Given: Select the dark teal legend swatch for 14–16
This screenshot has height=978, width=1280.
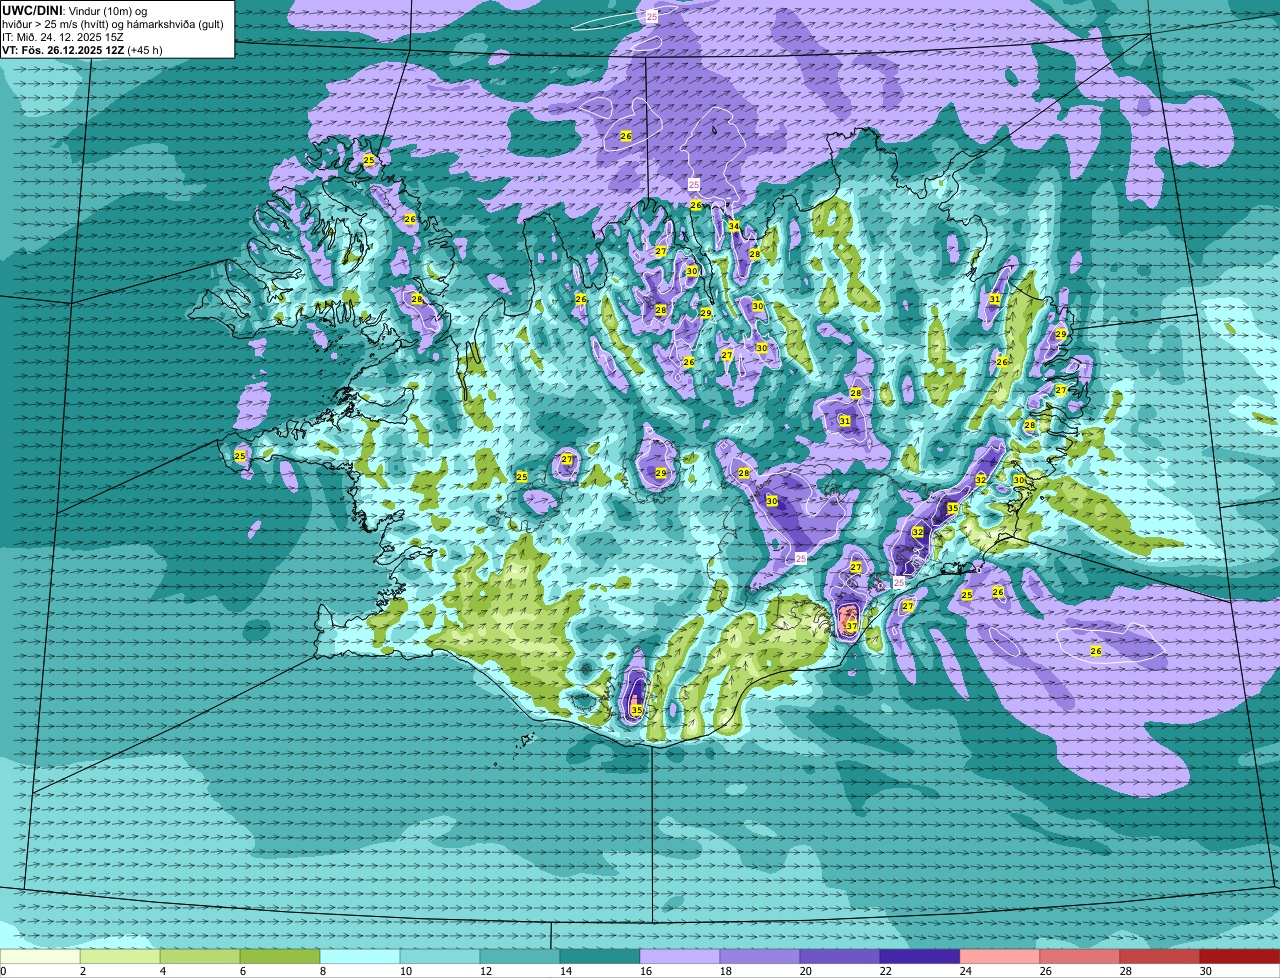Looking at the screenshot, I should click(x=600, y=957).
